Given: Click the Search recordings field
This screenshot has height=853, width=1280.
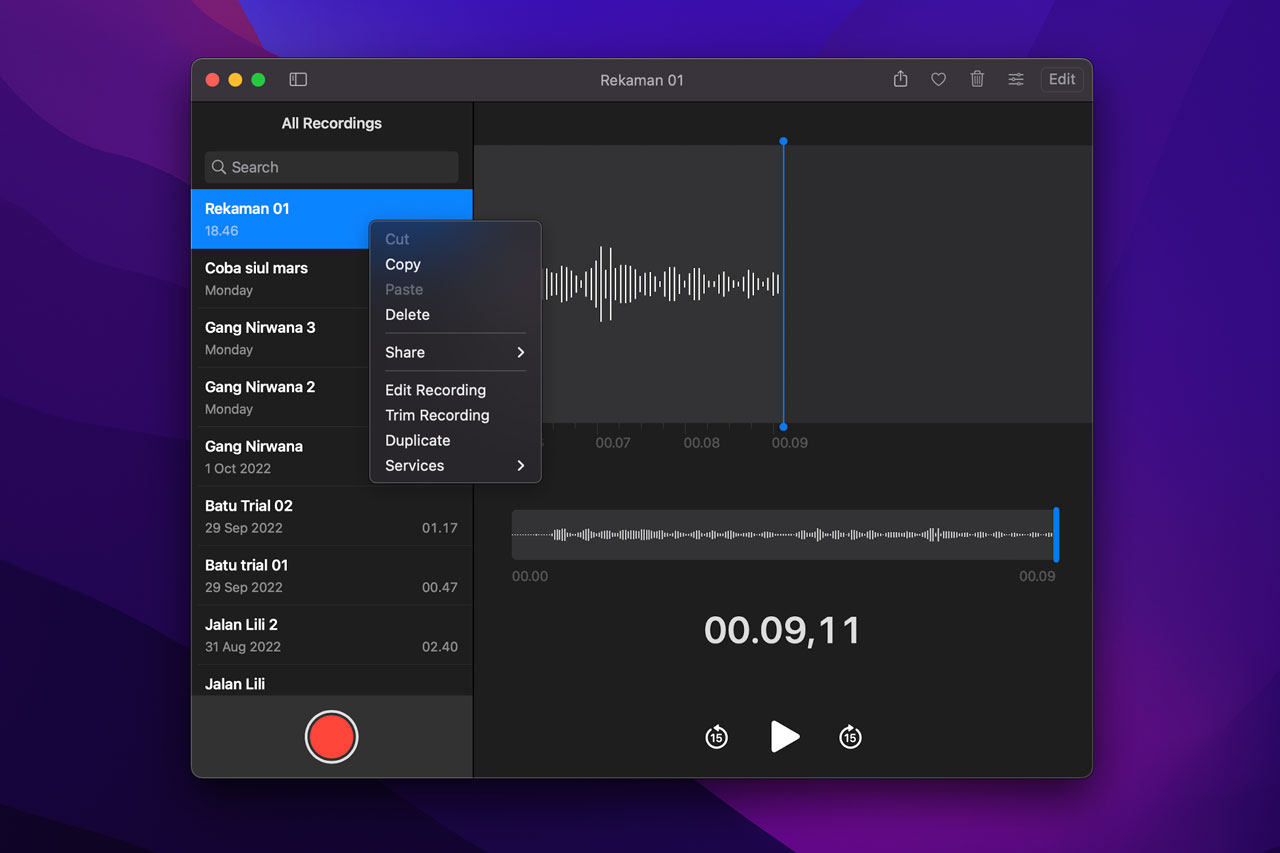Looking at the screenshot, I should tap(332, 167).
